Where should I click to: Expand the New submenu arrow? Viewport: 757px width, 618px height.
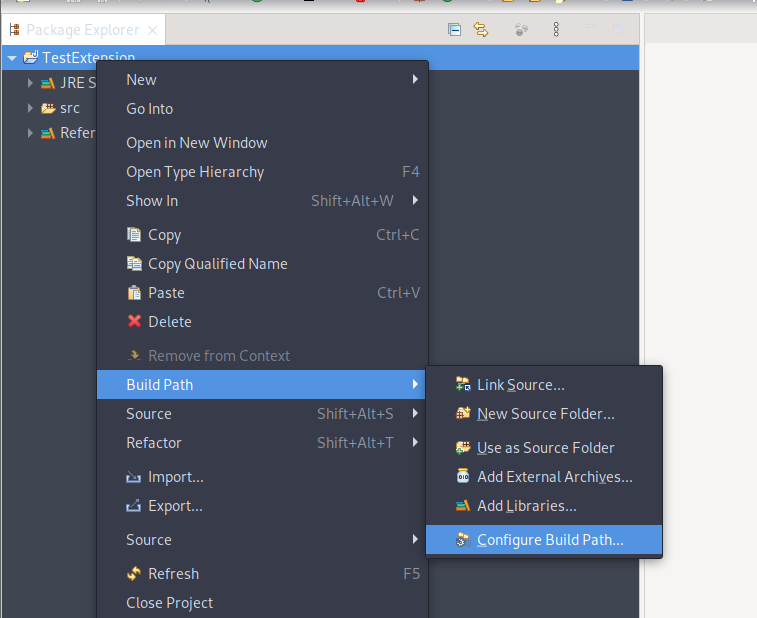coord(415,80)
